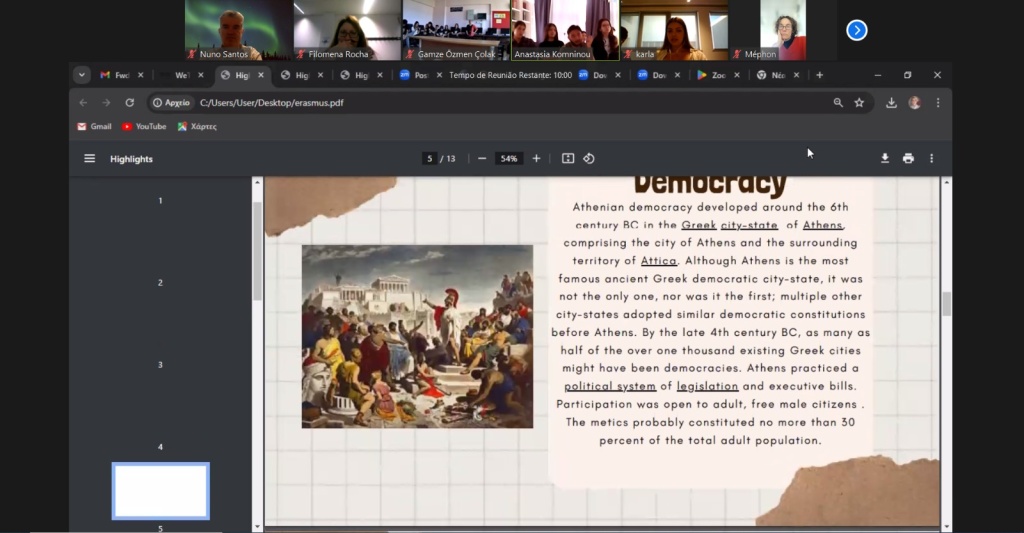Click the PDF vertical scrollbar thumb
The image size is (1024, 533).
coord(946,304)
